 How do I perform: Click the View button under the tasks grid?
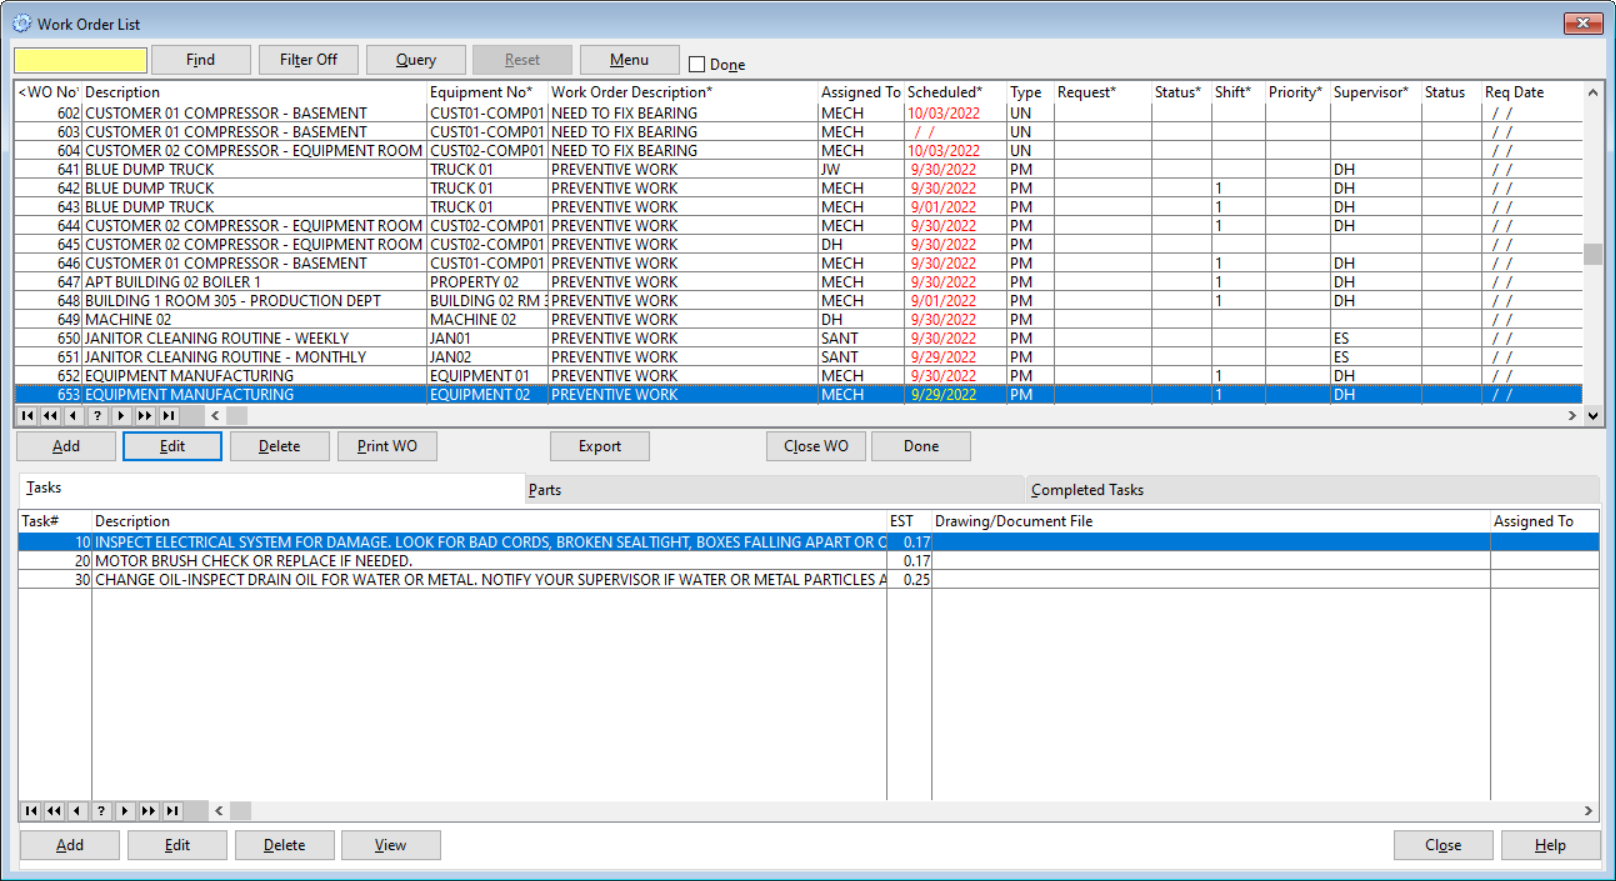(x=390, y=845)
